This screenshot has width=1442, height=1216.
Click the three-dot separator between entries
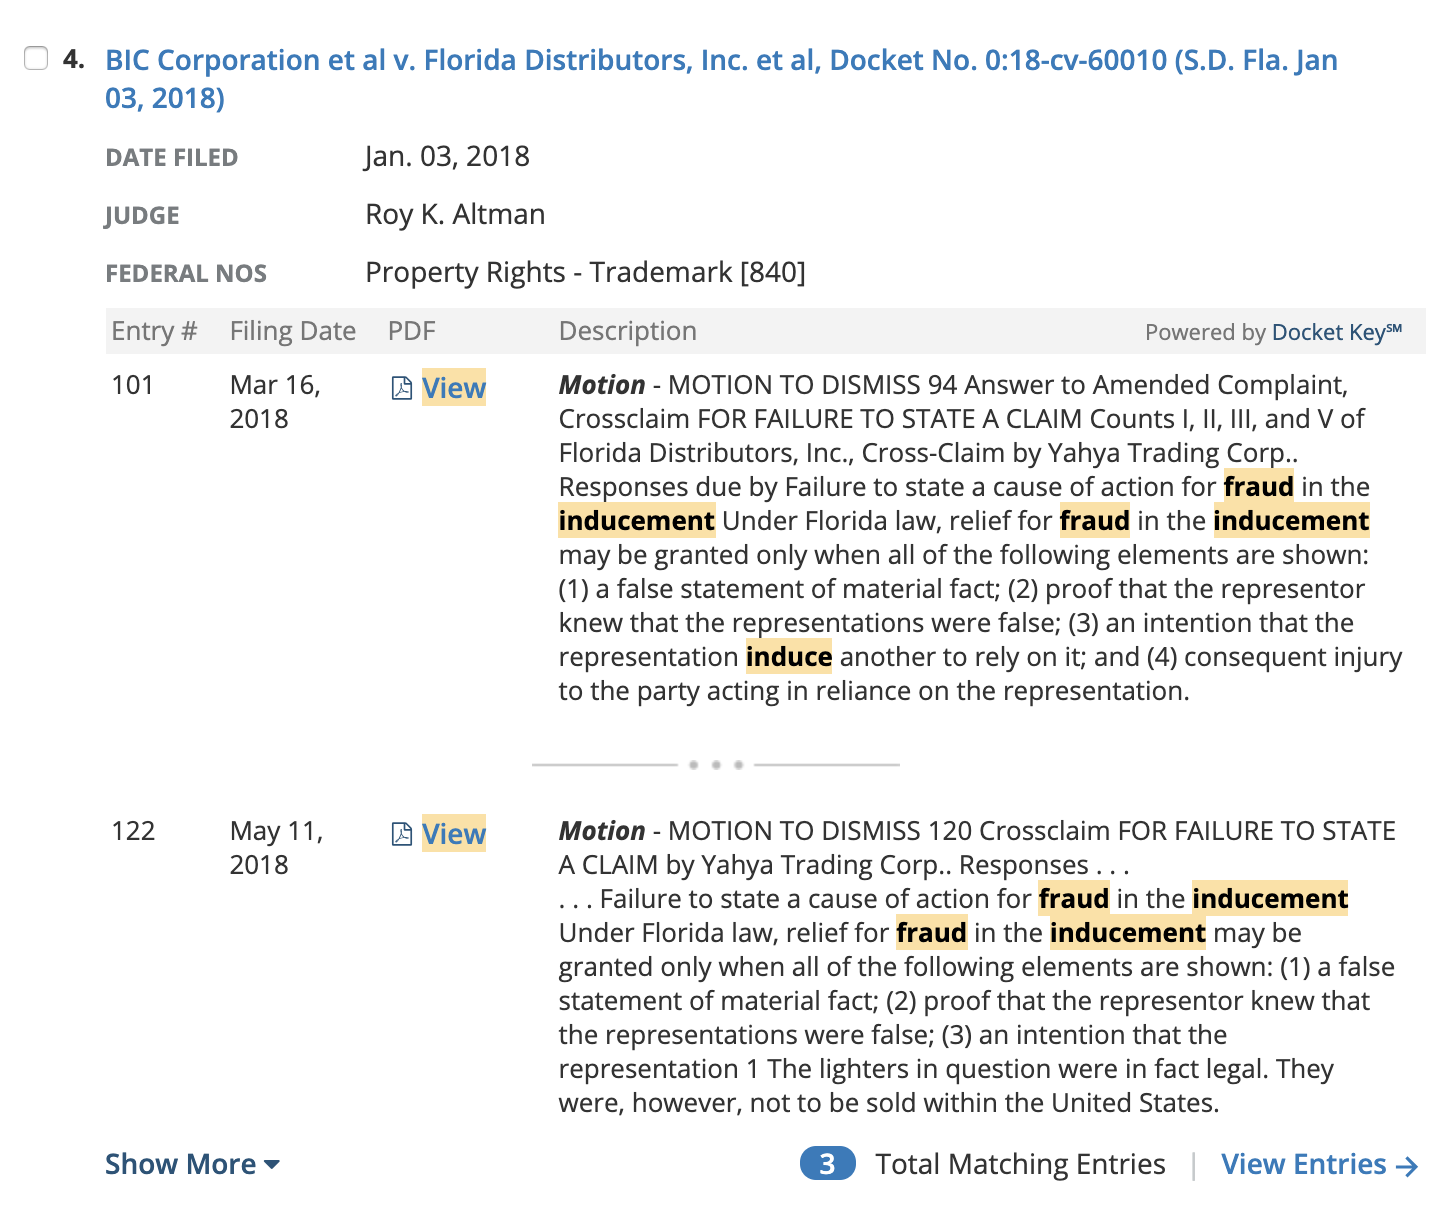tap(716, 765)
